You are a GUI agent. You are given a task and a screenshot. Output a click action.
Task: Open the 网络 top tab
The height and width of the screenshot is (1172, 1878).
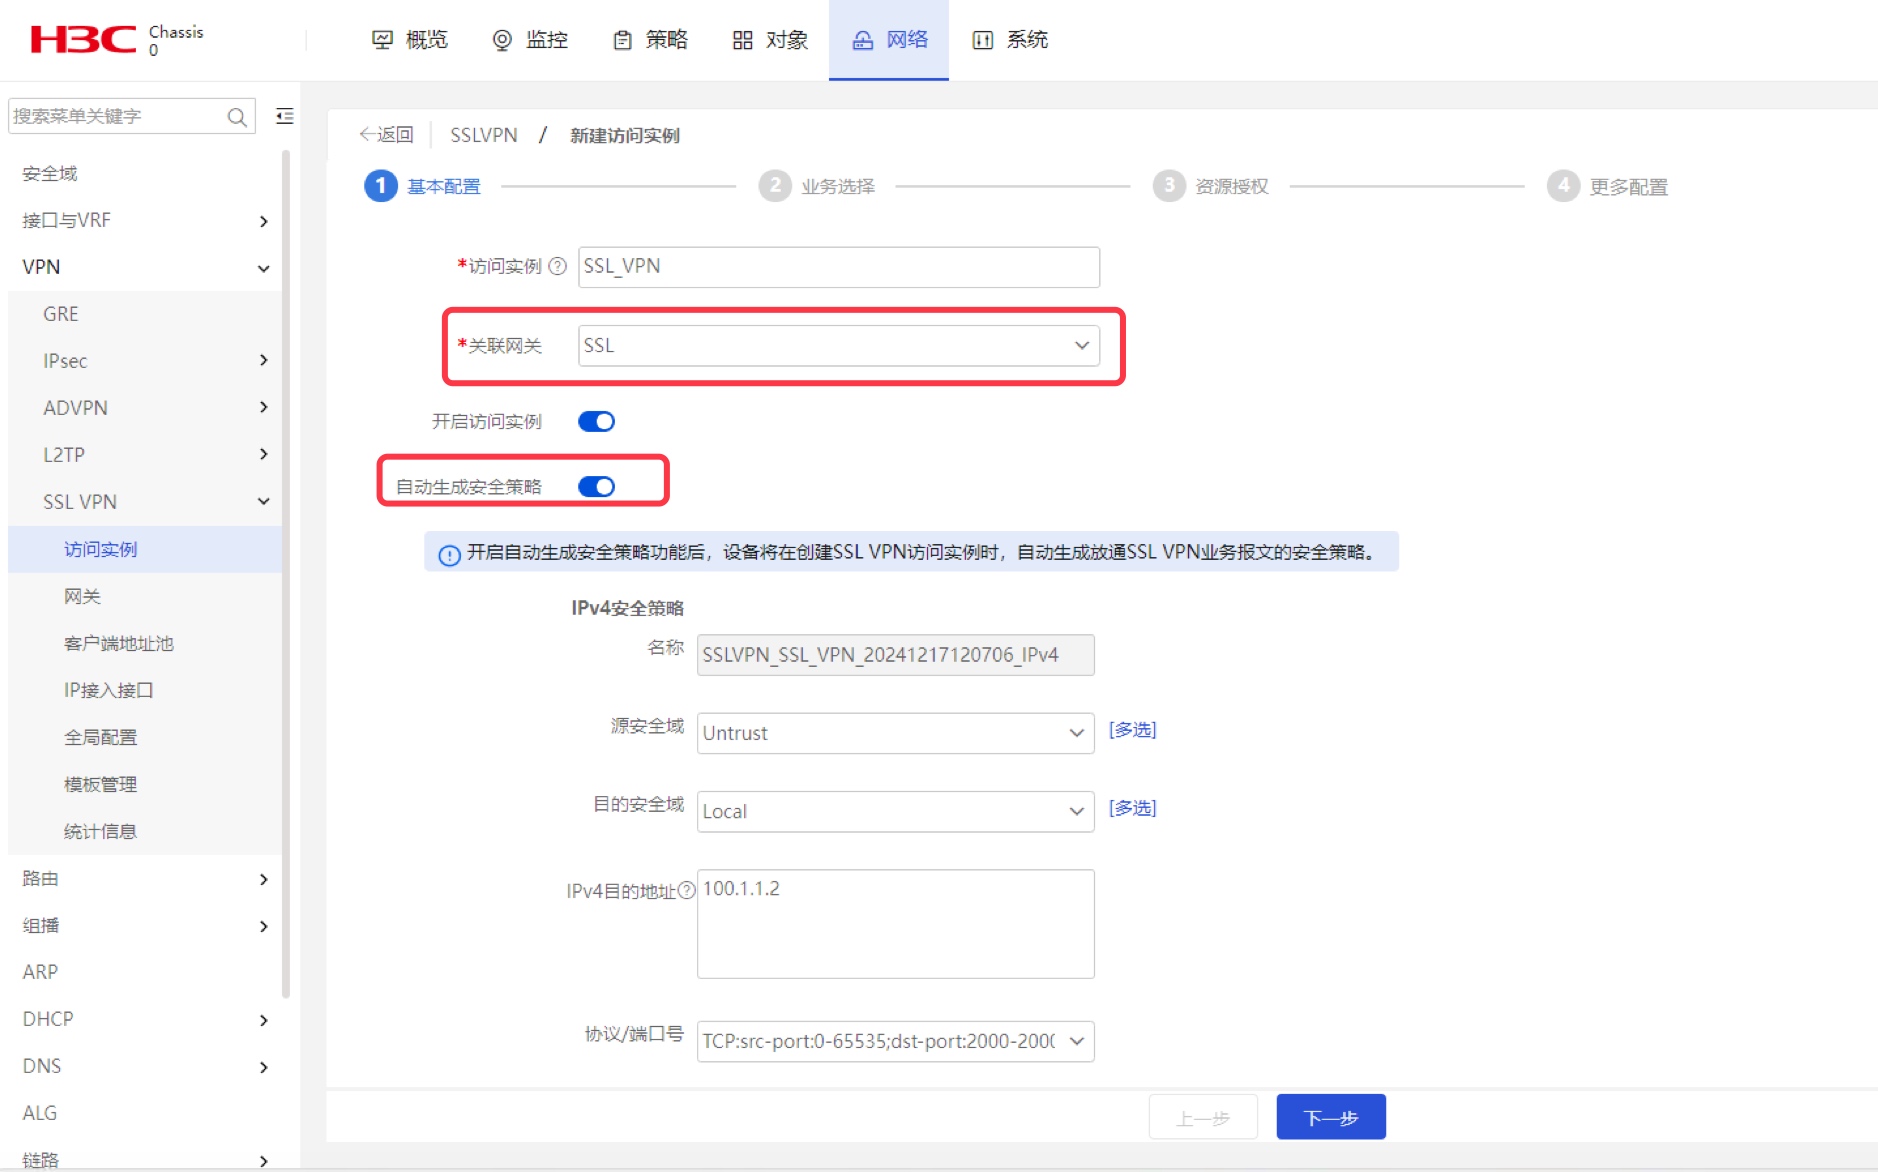(x=889, y=40)
